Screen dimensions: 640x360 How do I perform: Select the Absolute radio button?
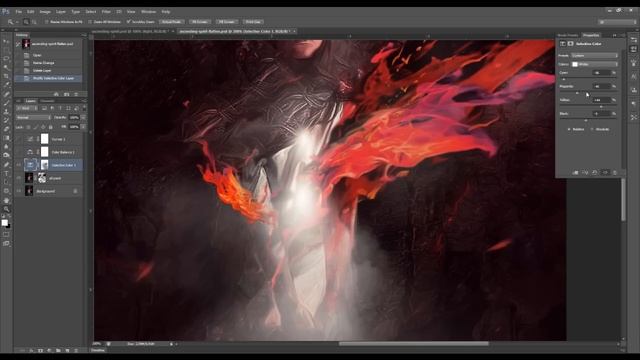(592, 129)
